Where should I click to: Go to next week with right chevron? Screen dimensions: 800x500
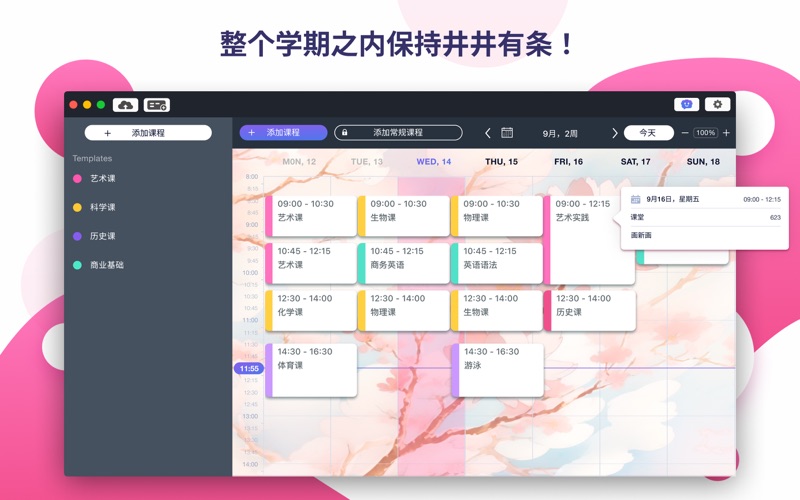pyautogui.click(x=614, y=133)
